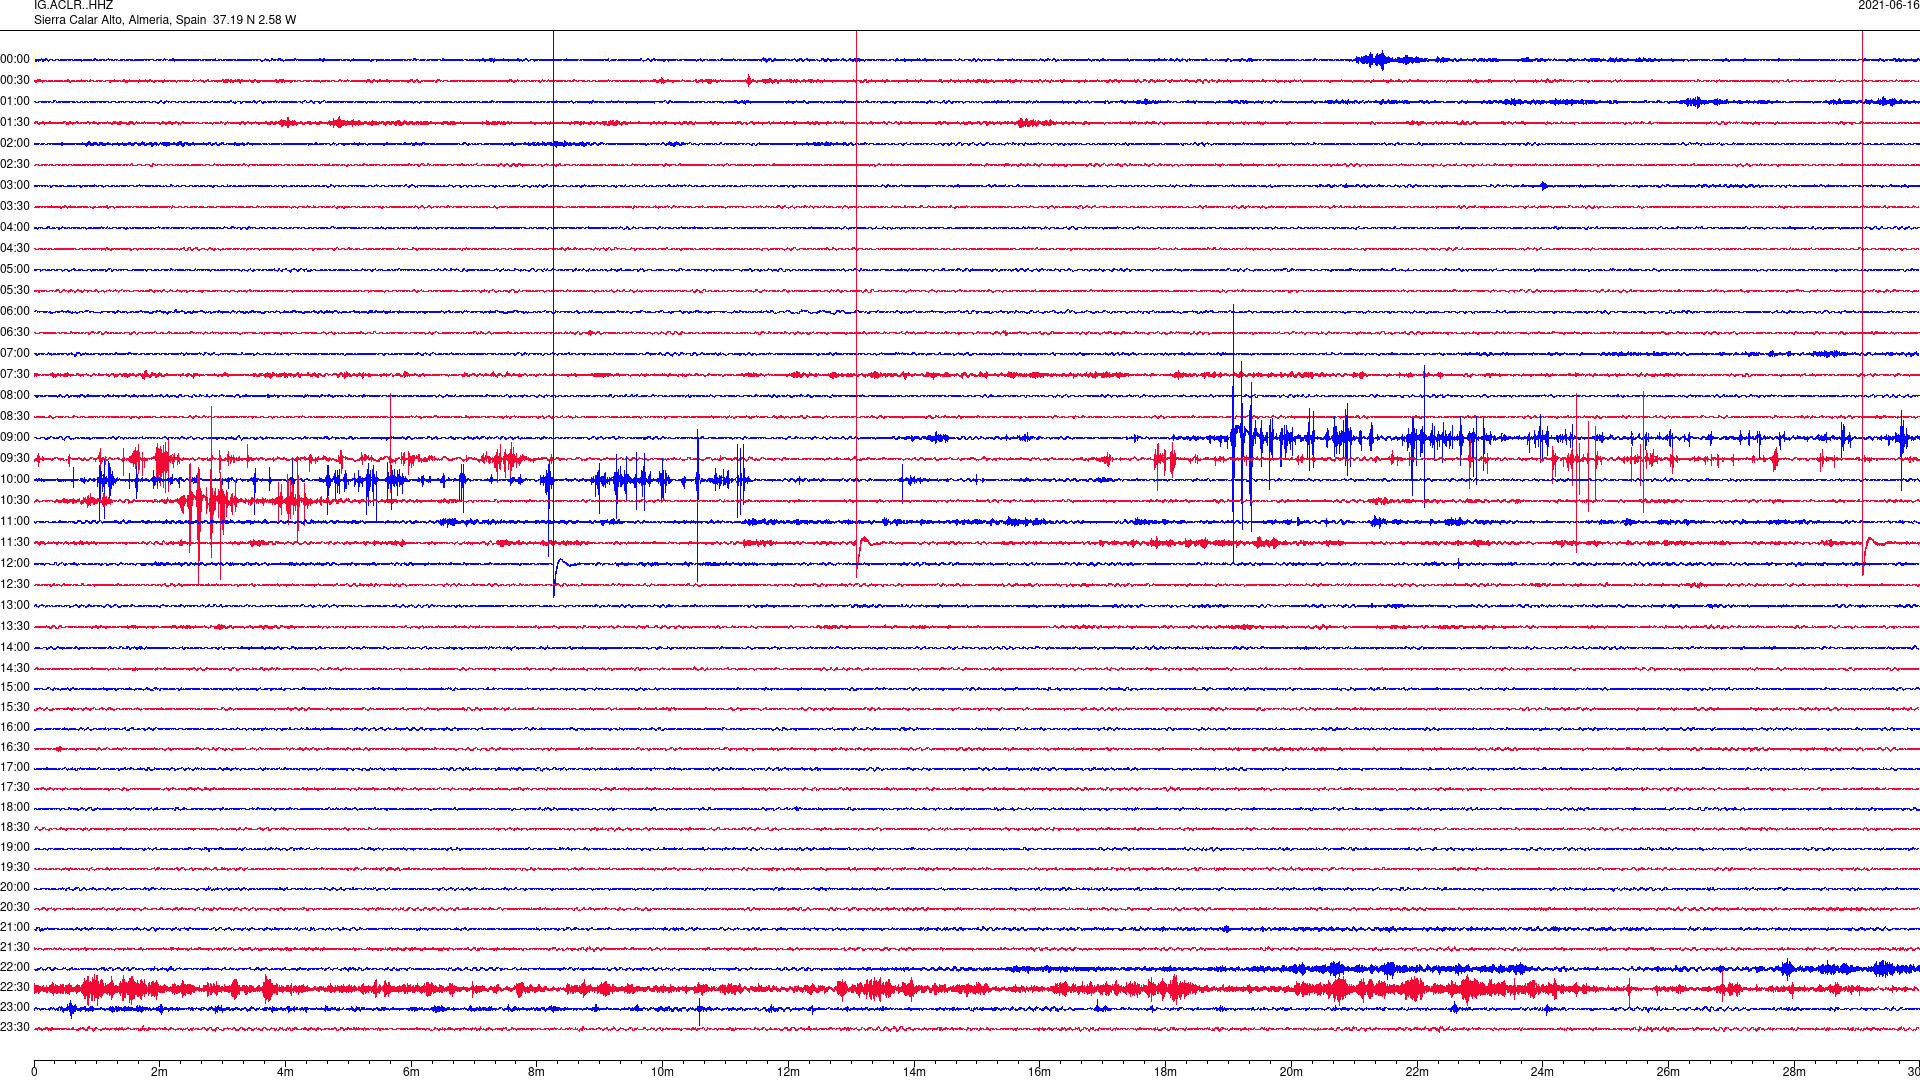This screenshot has height=1080, width=1920.
Task: Select the 22:00 trace row label
Action: (15, 967)
